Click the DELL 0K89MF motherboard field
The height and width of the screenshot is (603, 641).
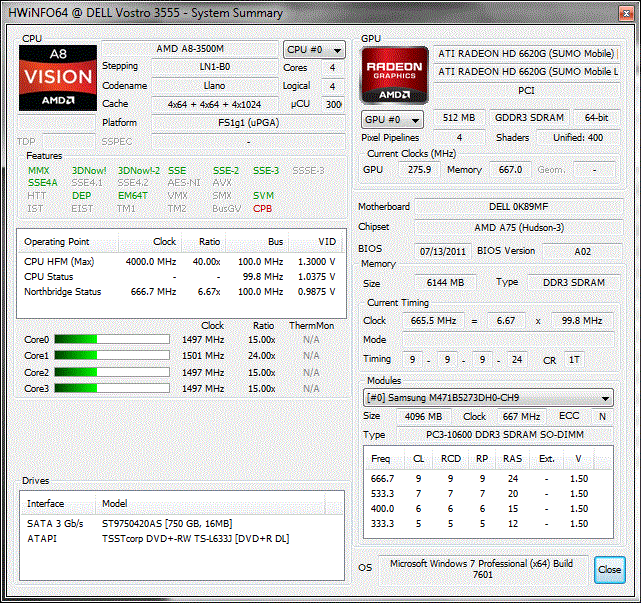click(x=518, y=207)
